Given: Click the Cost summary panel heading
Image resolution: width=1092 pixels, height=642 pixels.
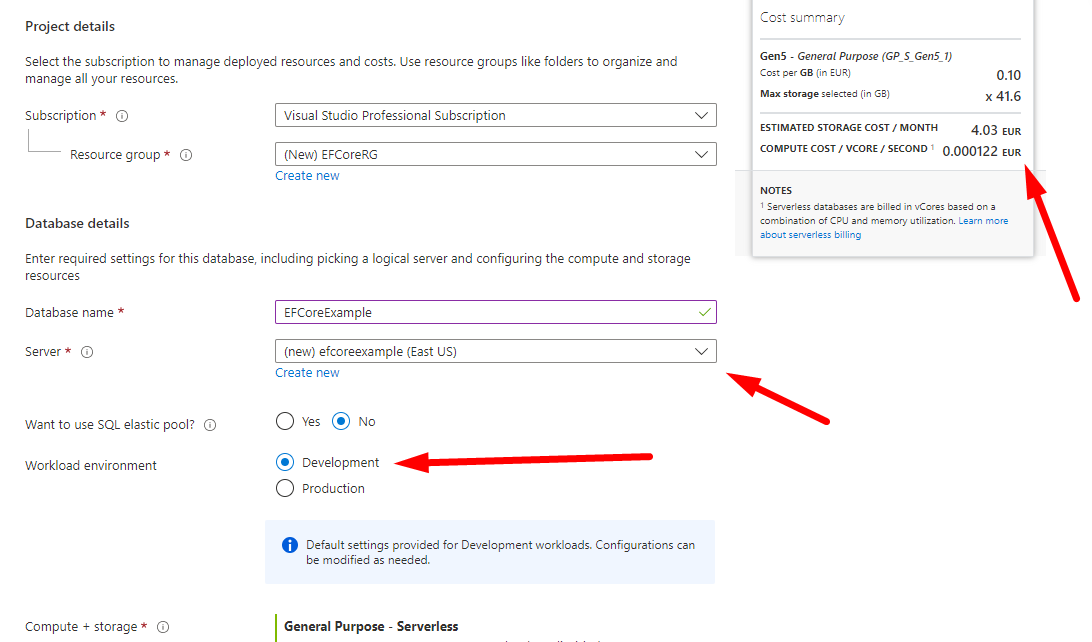Looking at the screenshot, I should pos(802,18).
